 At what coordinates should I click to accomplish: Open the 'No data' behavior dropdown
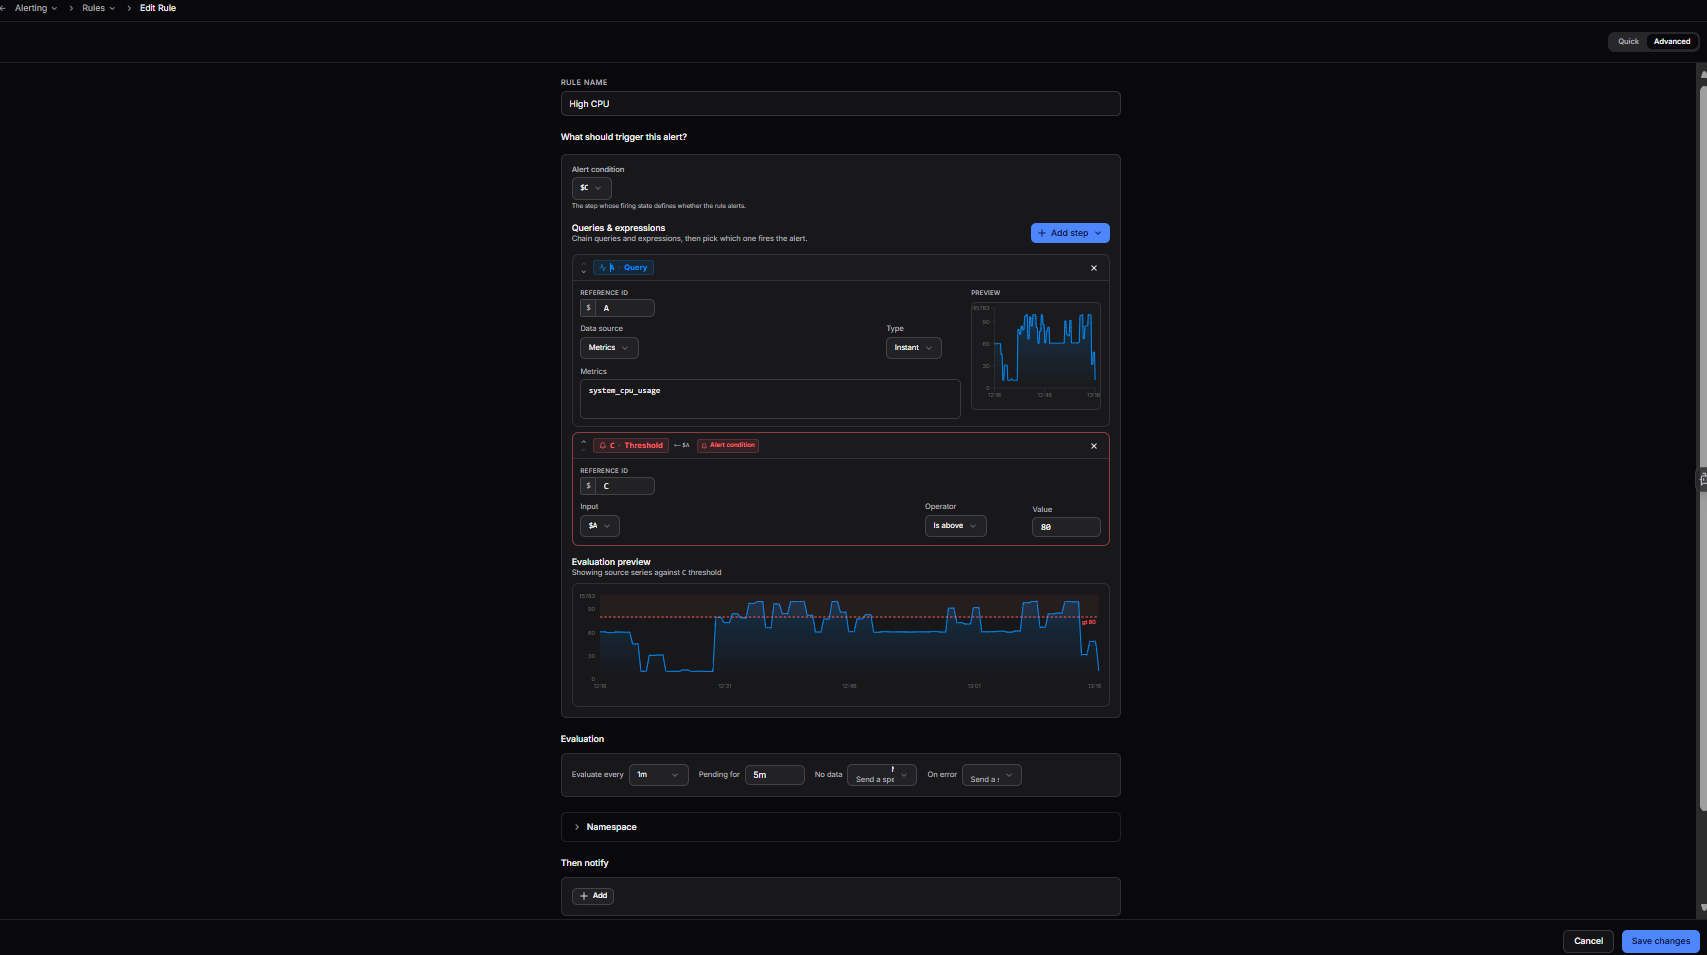(x=881, y=775)
